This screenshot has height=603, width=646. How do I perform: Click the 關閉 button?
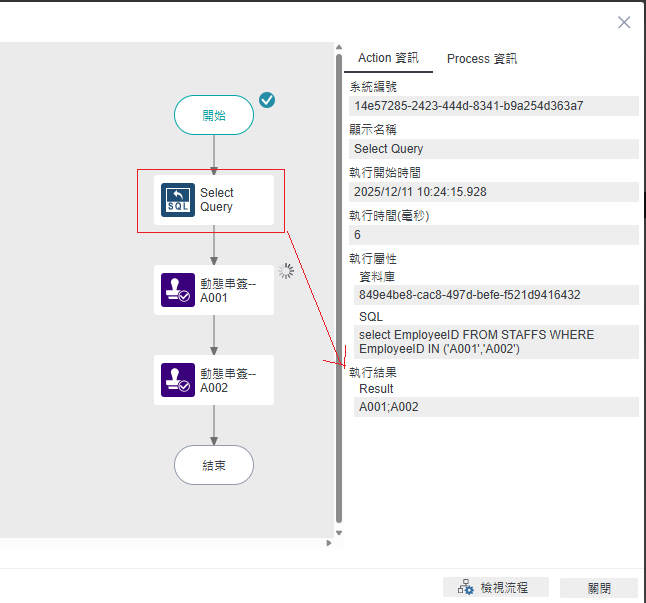[x=598, y=588]
